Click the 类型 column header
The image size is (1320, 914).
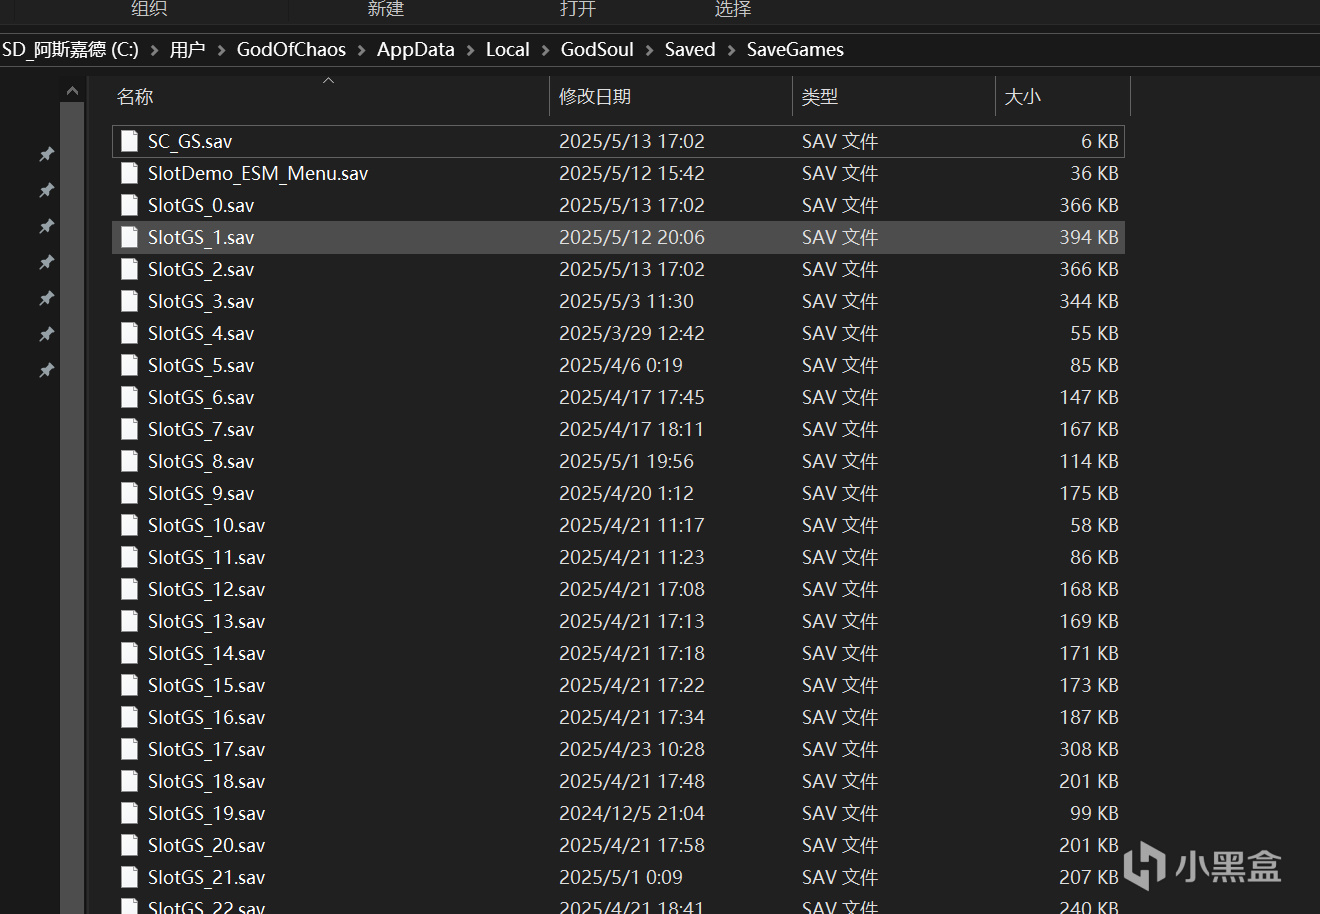(820, 97)
